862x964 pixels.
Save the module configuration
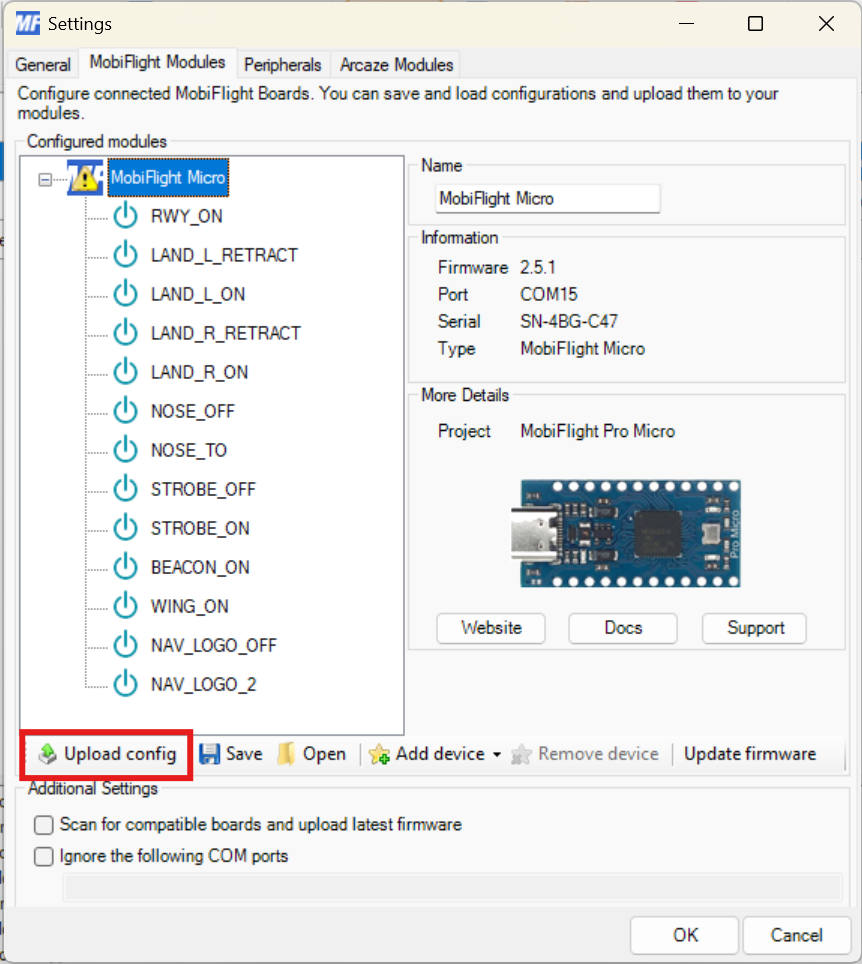pyautogui.click(x=231, y=754)
